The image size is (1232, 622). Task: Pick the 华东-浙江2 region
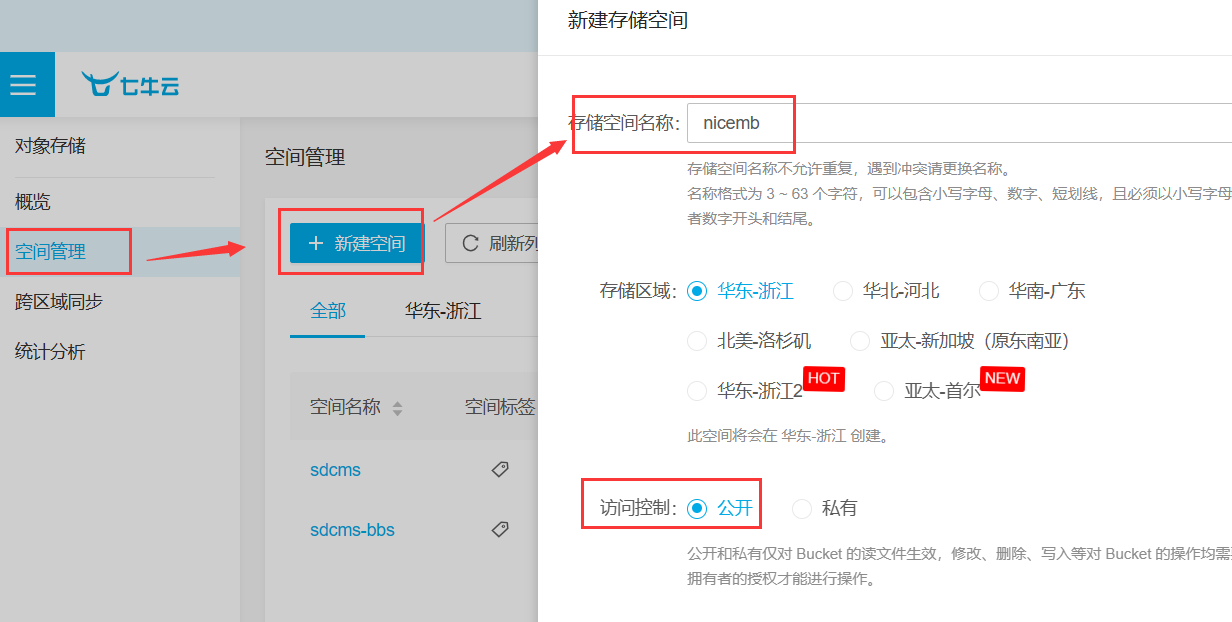698,391
